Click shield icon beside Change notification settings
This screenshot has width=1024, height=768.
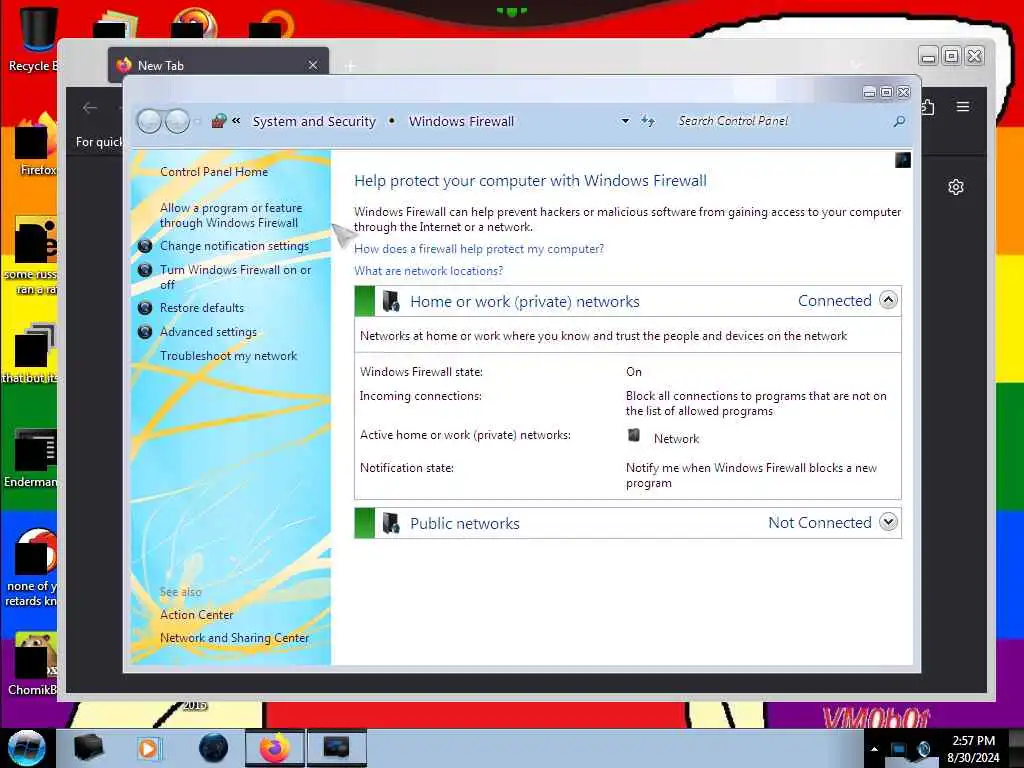click(x=145, y=246)
